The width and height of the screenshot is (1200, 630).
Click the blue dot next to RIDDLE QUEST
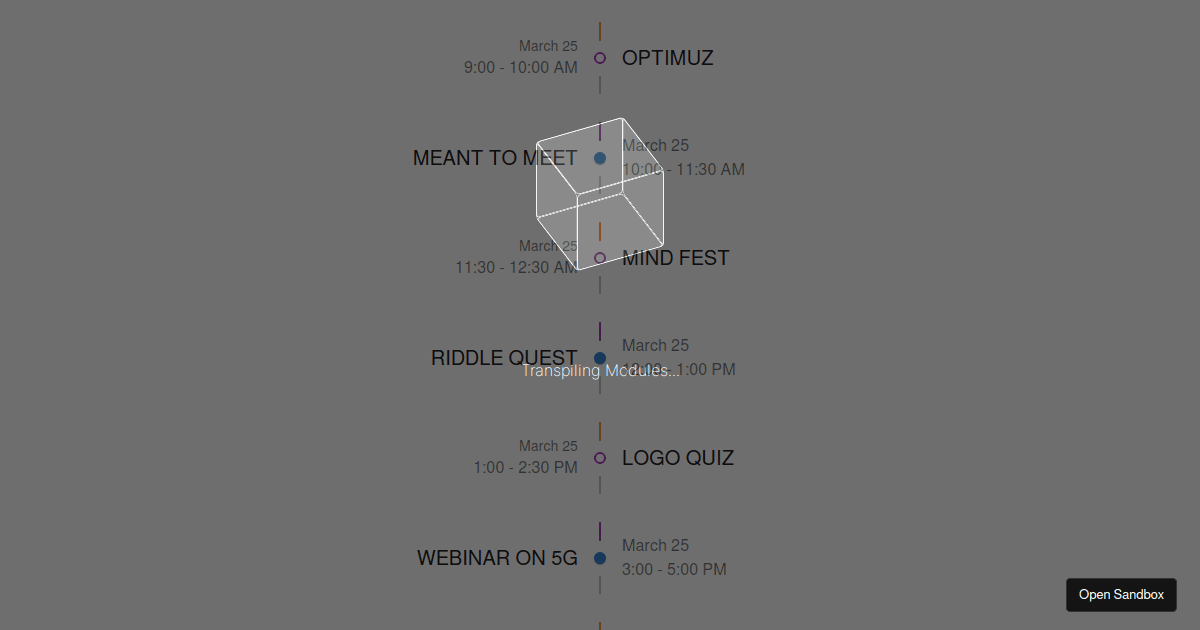[x=599, y=357]
